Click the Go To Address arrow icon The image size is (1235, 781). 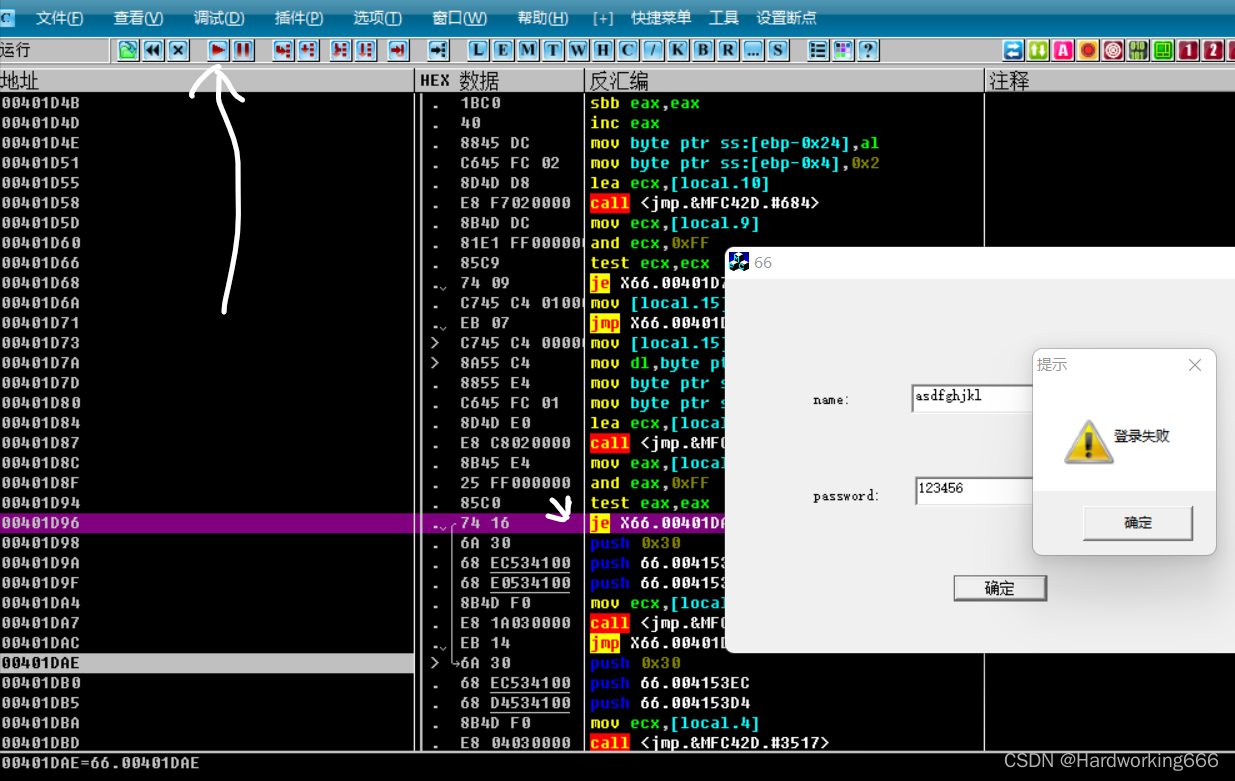(x=438, y=50)
